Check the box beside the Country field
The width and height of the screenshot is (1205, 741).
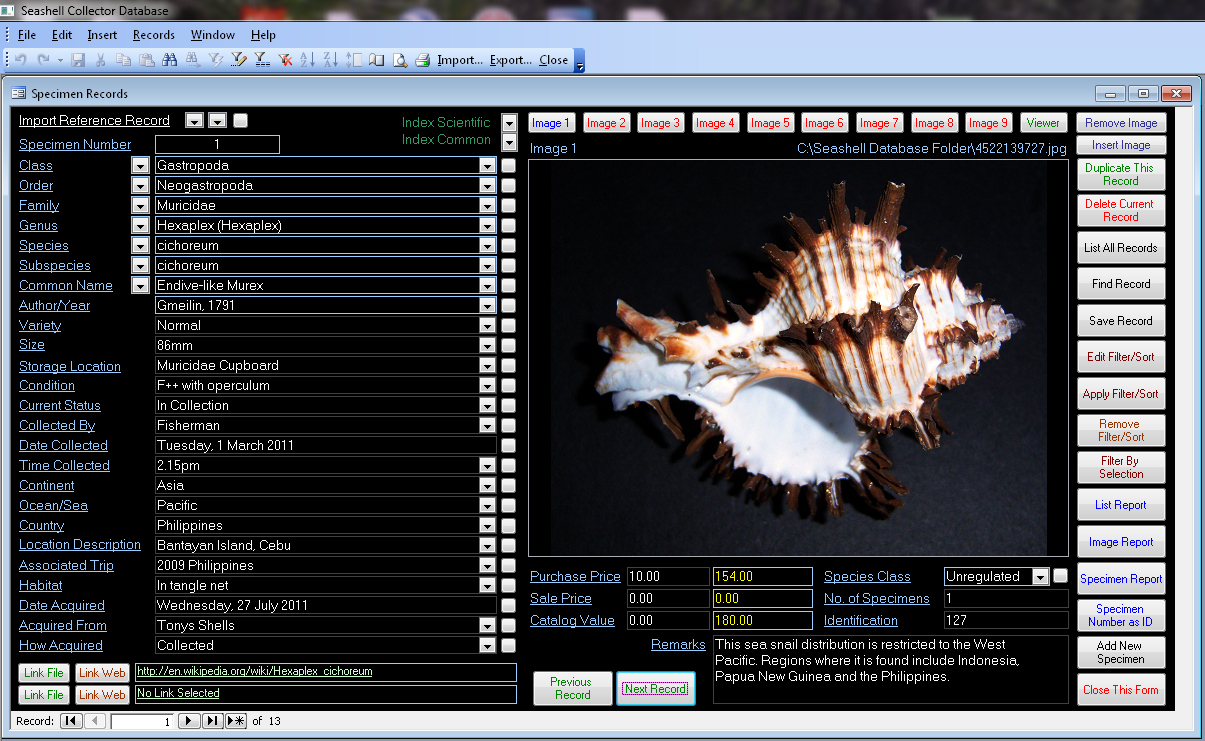pyautogui.click(x=509, y=526)
